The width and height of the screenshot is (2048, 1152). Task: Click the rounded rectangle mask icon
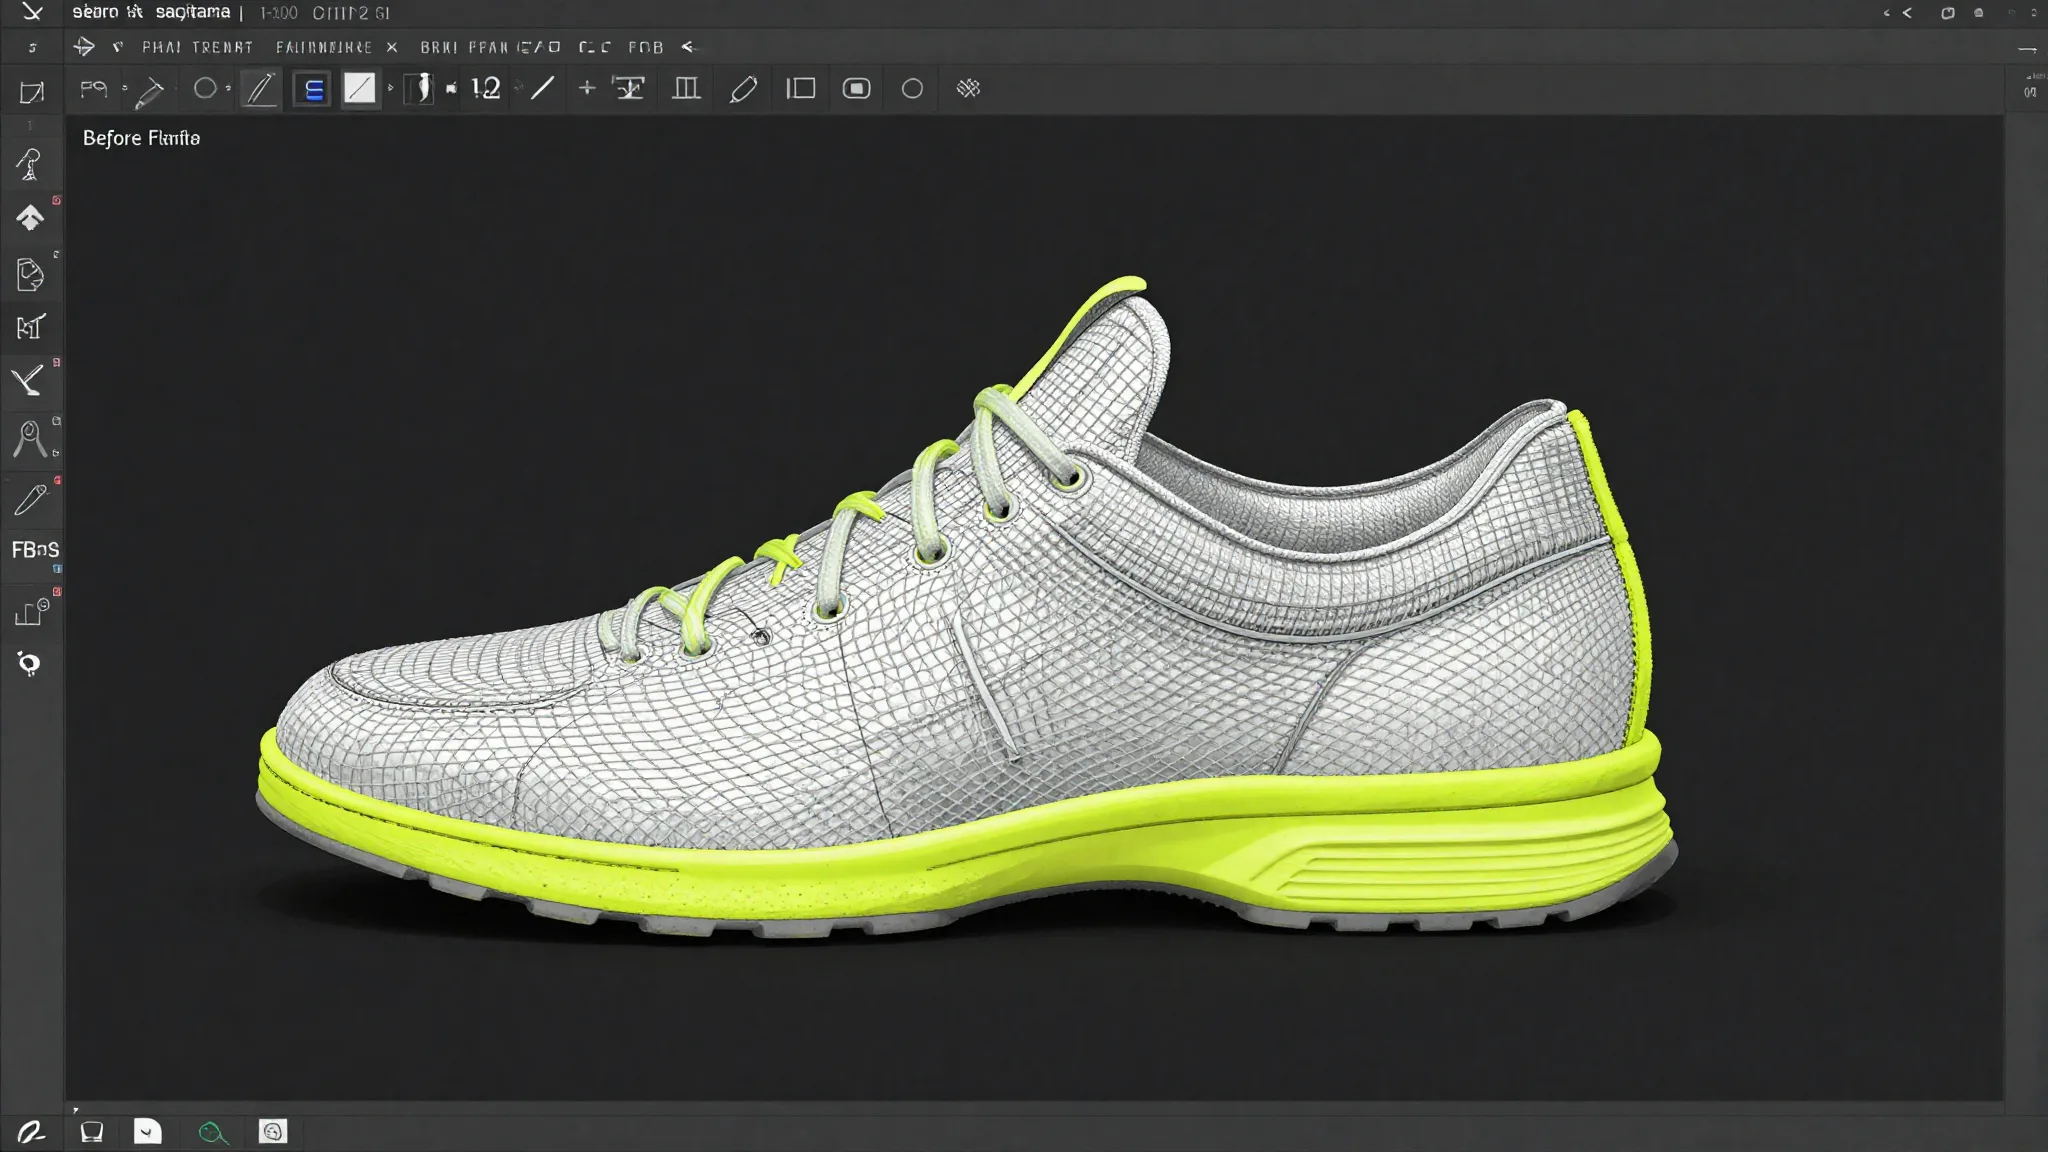pos(857,89)
